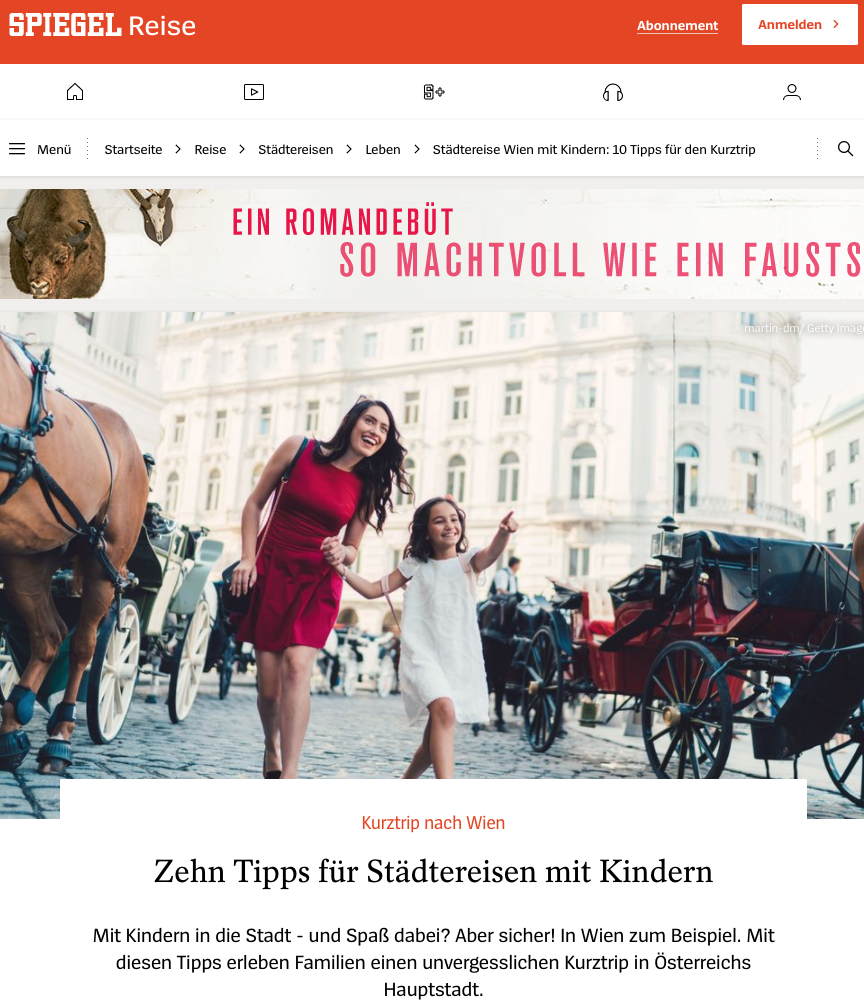The width and height of the screenshot is (864, 1008).
Task: Open the Romandebüt advertisement banner
Action: pyautogui.click(x=432, y=244)
